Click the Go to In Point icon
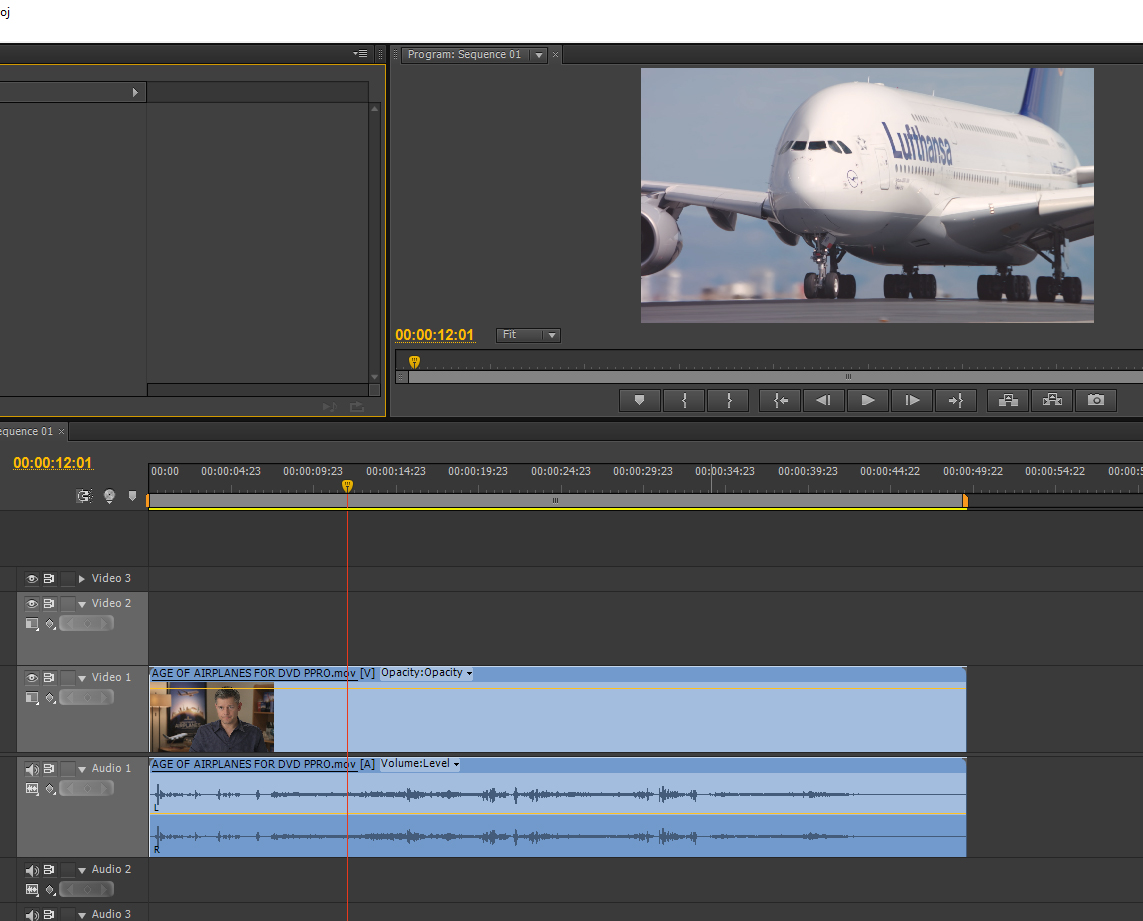The height and width of the screenshot is (921, 1143). pos(779,400)
